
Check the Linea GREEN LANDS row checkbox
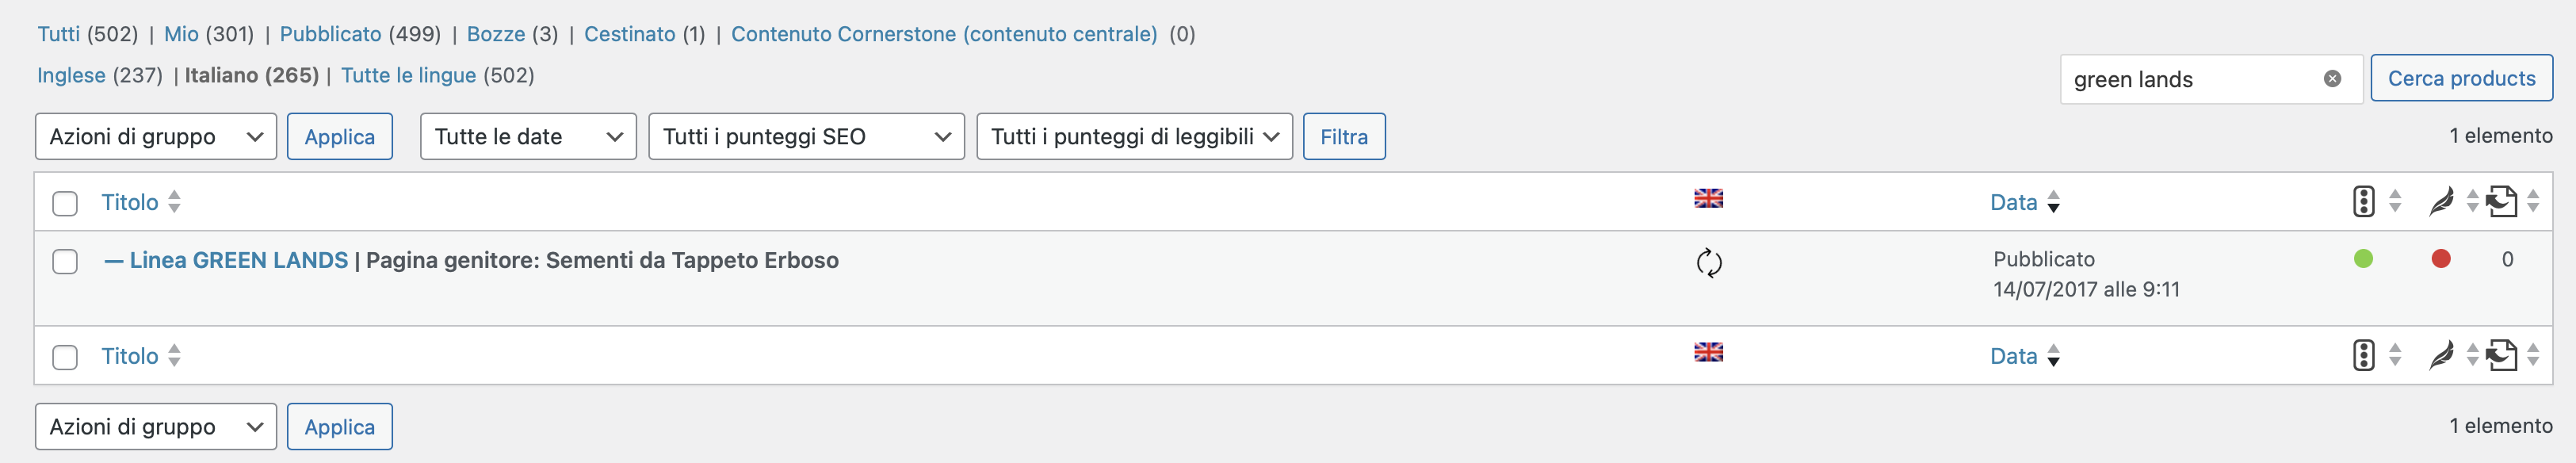coord(65,261)
